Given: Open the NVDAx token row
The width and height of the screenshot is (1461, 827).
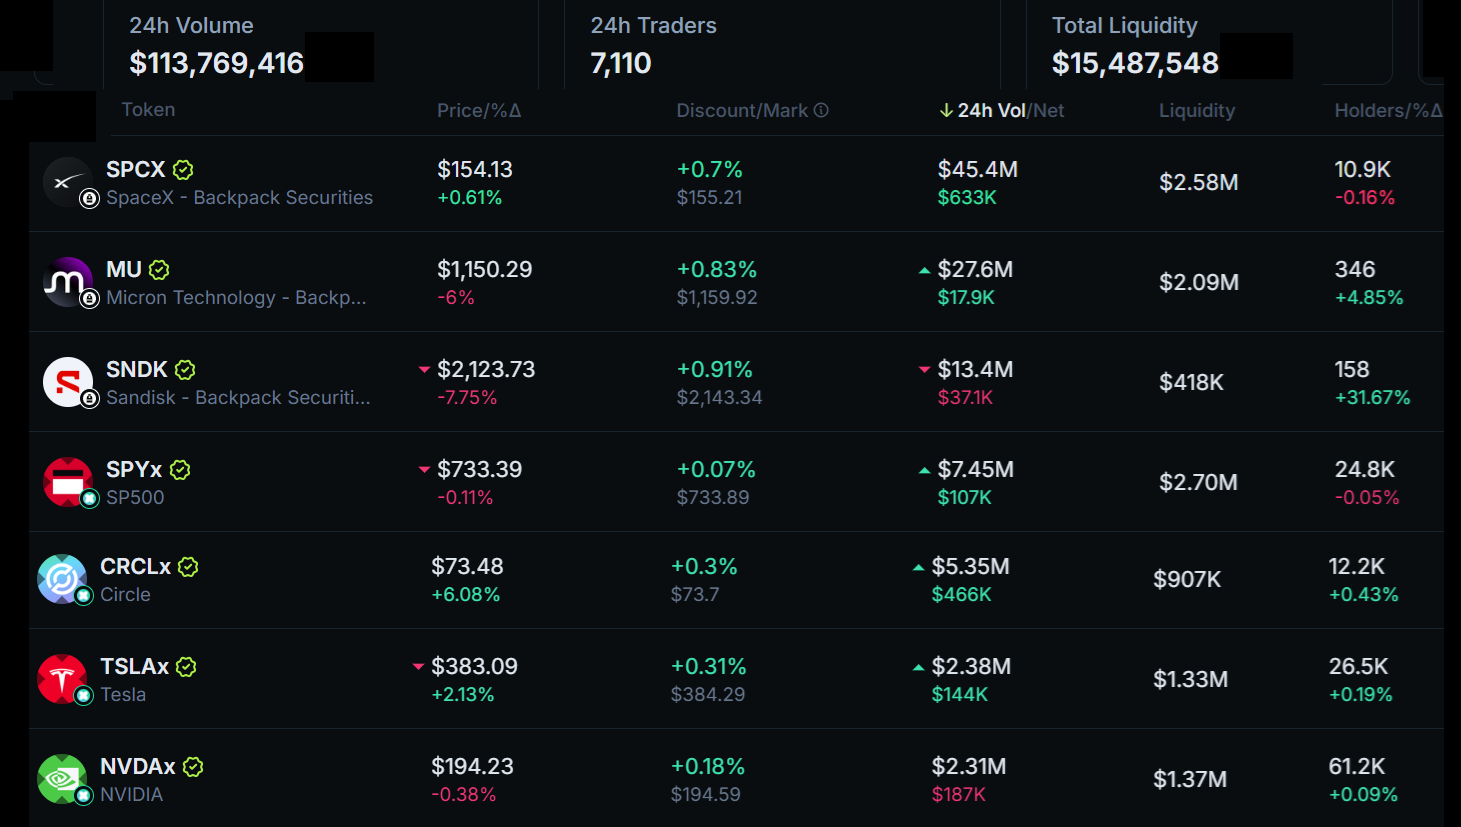Looking at the screenshot, I should click(x=736, y=778).
